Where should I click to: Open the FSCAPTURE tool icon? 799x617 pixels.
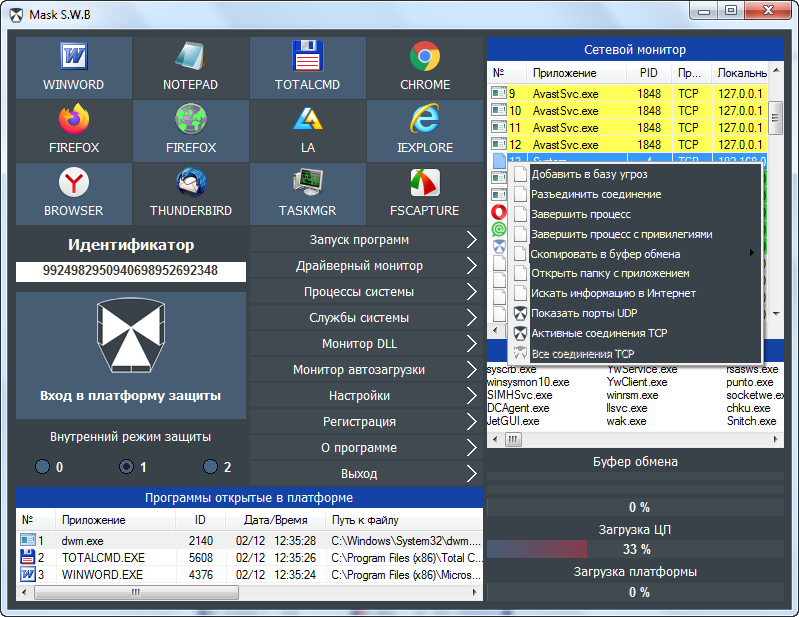(x=425, y=193)
